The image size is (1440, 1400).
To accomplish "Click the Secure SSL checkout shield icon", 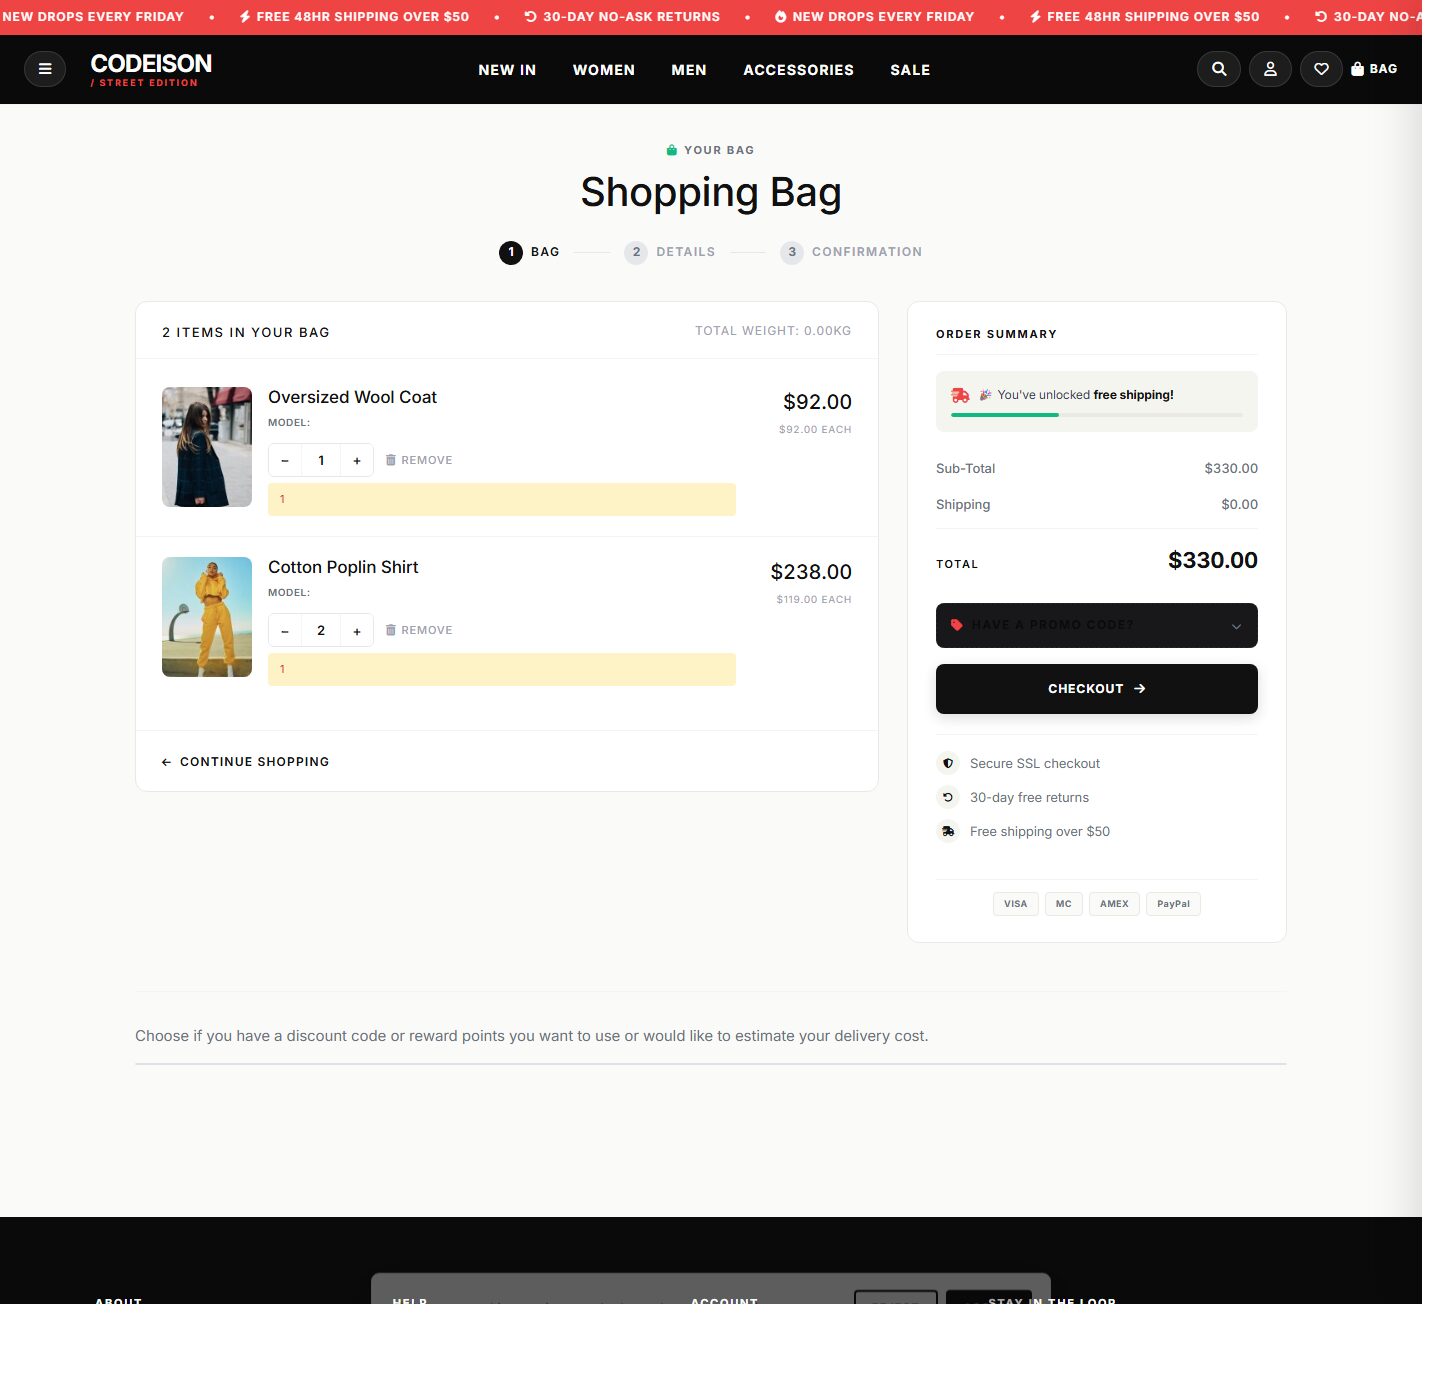I will (948, 763).
